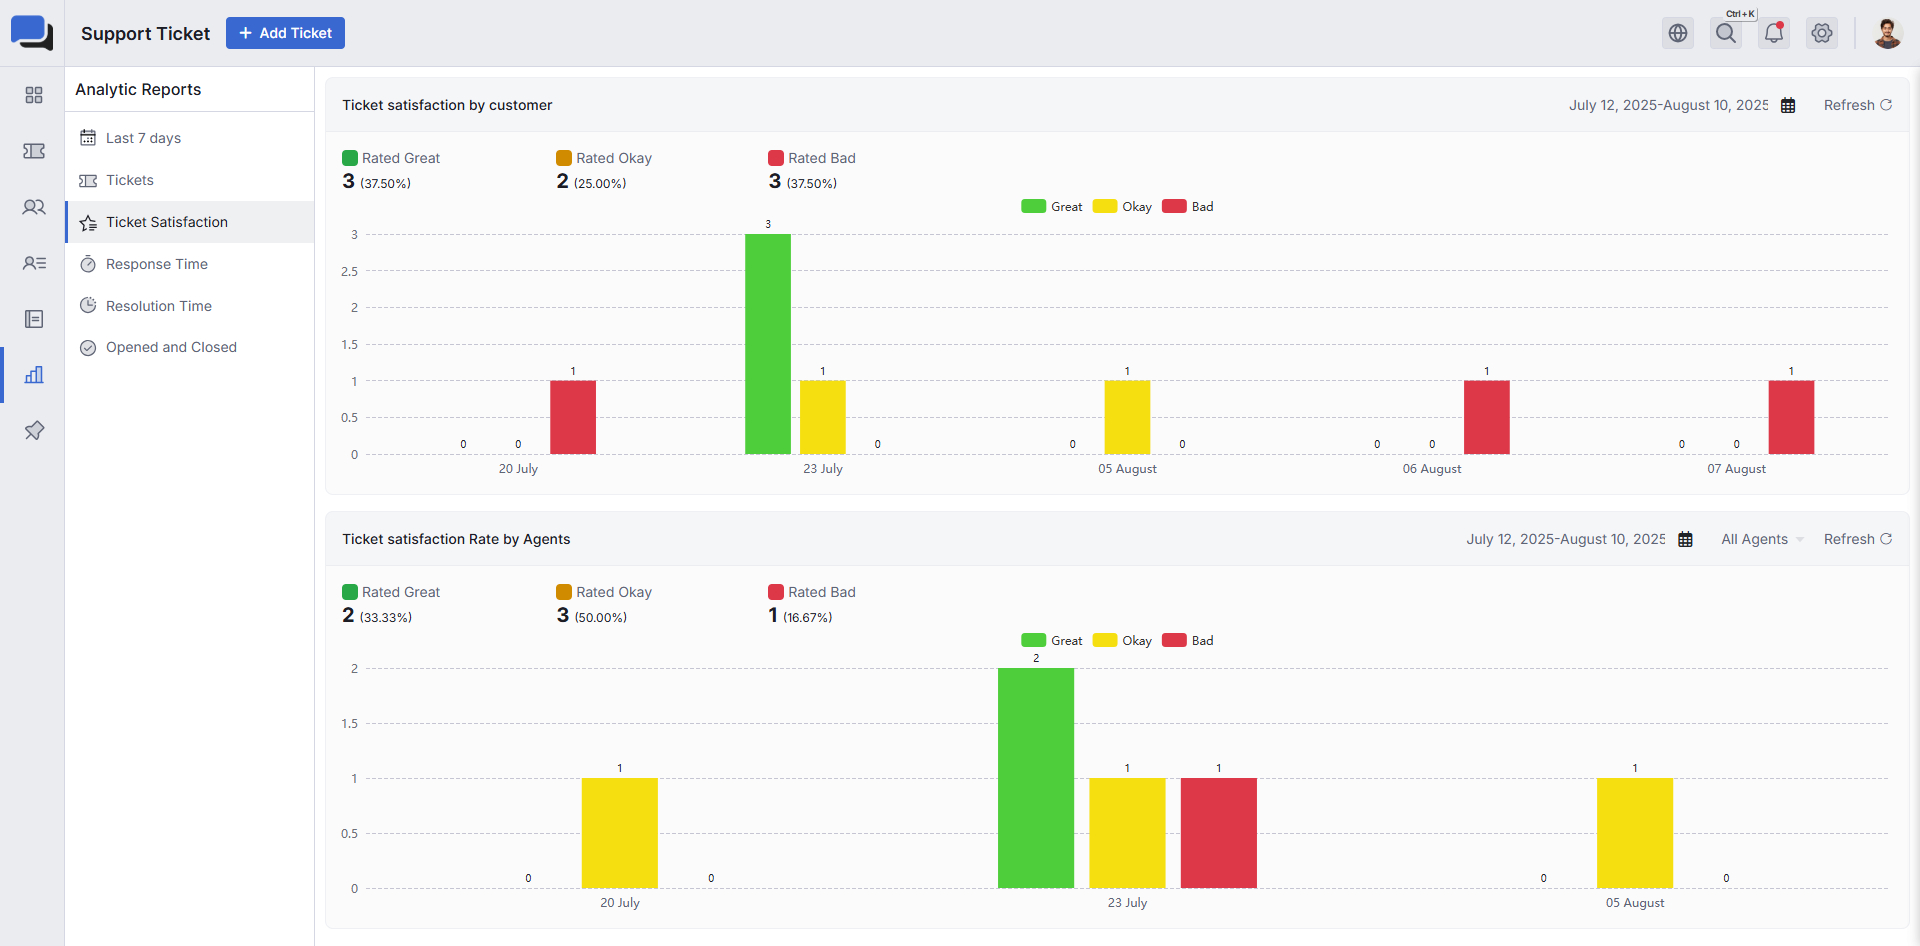Open the dashboard grid icon in sidebar
The image size is (1920, 946).
coord(34,95)
